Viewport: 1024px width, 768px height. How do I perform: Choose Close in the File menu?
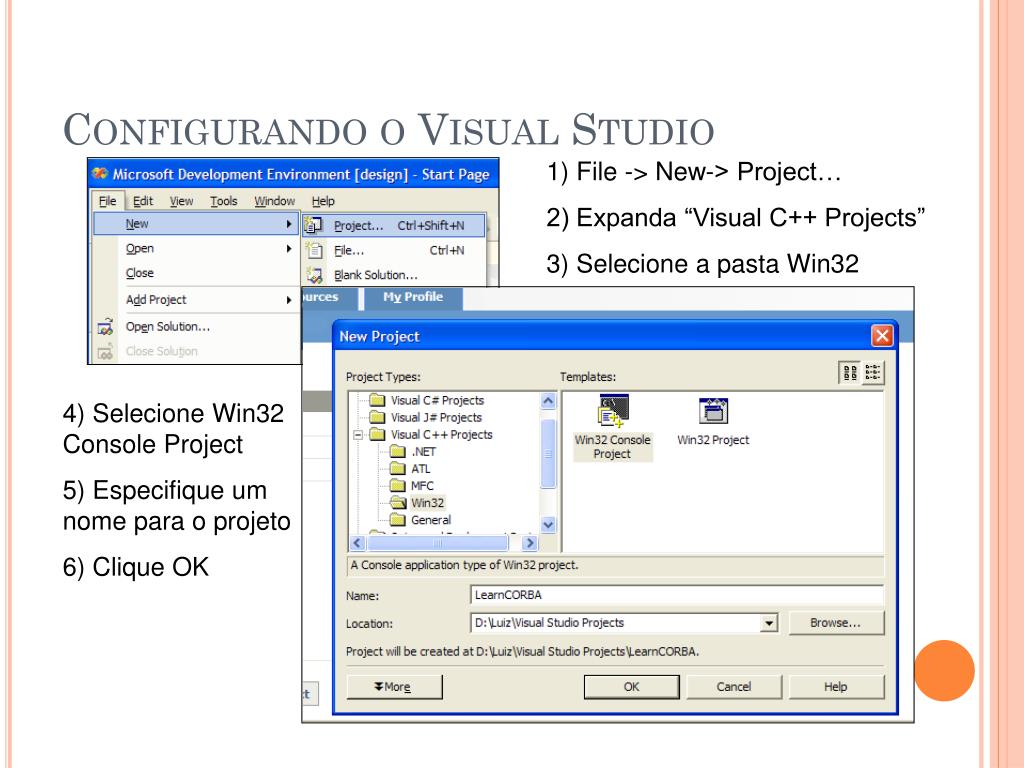pyautogui.click(x=196, y=273)
